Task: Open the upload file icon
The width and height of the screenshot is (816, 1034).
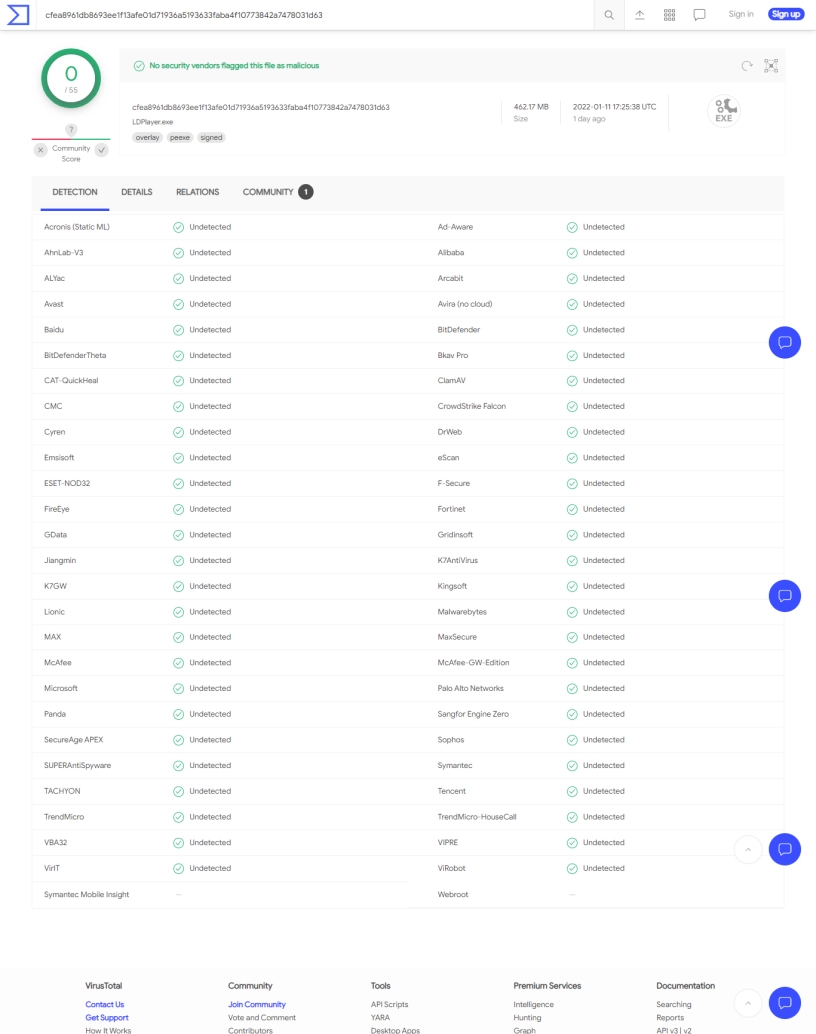Action: tap(640, 15)
